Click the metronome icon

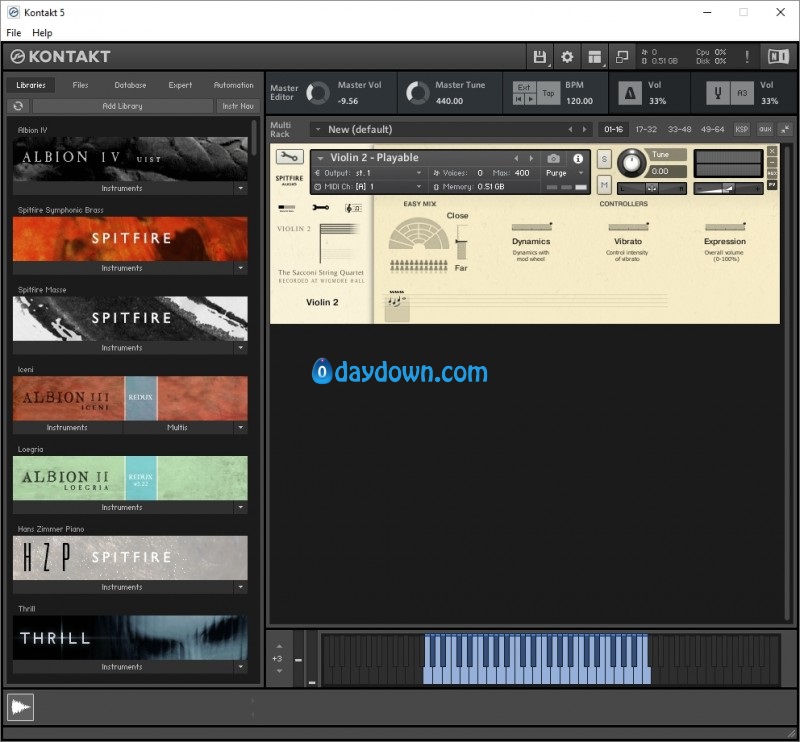630,93
